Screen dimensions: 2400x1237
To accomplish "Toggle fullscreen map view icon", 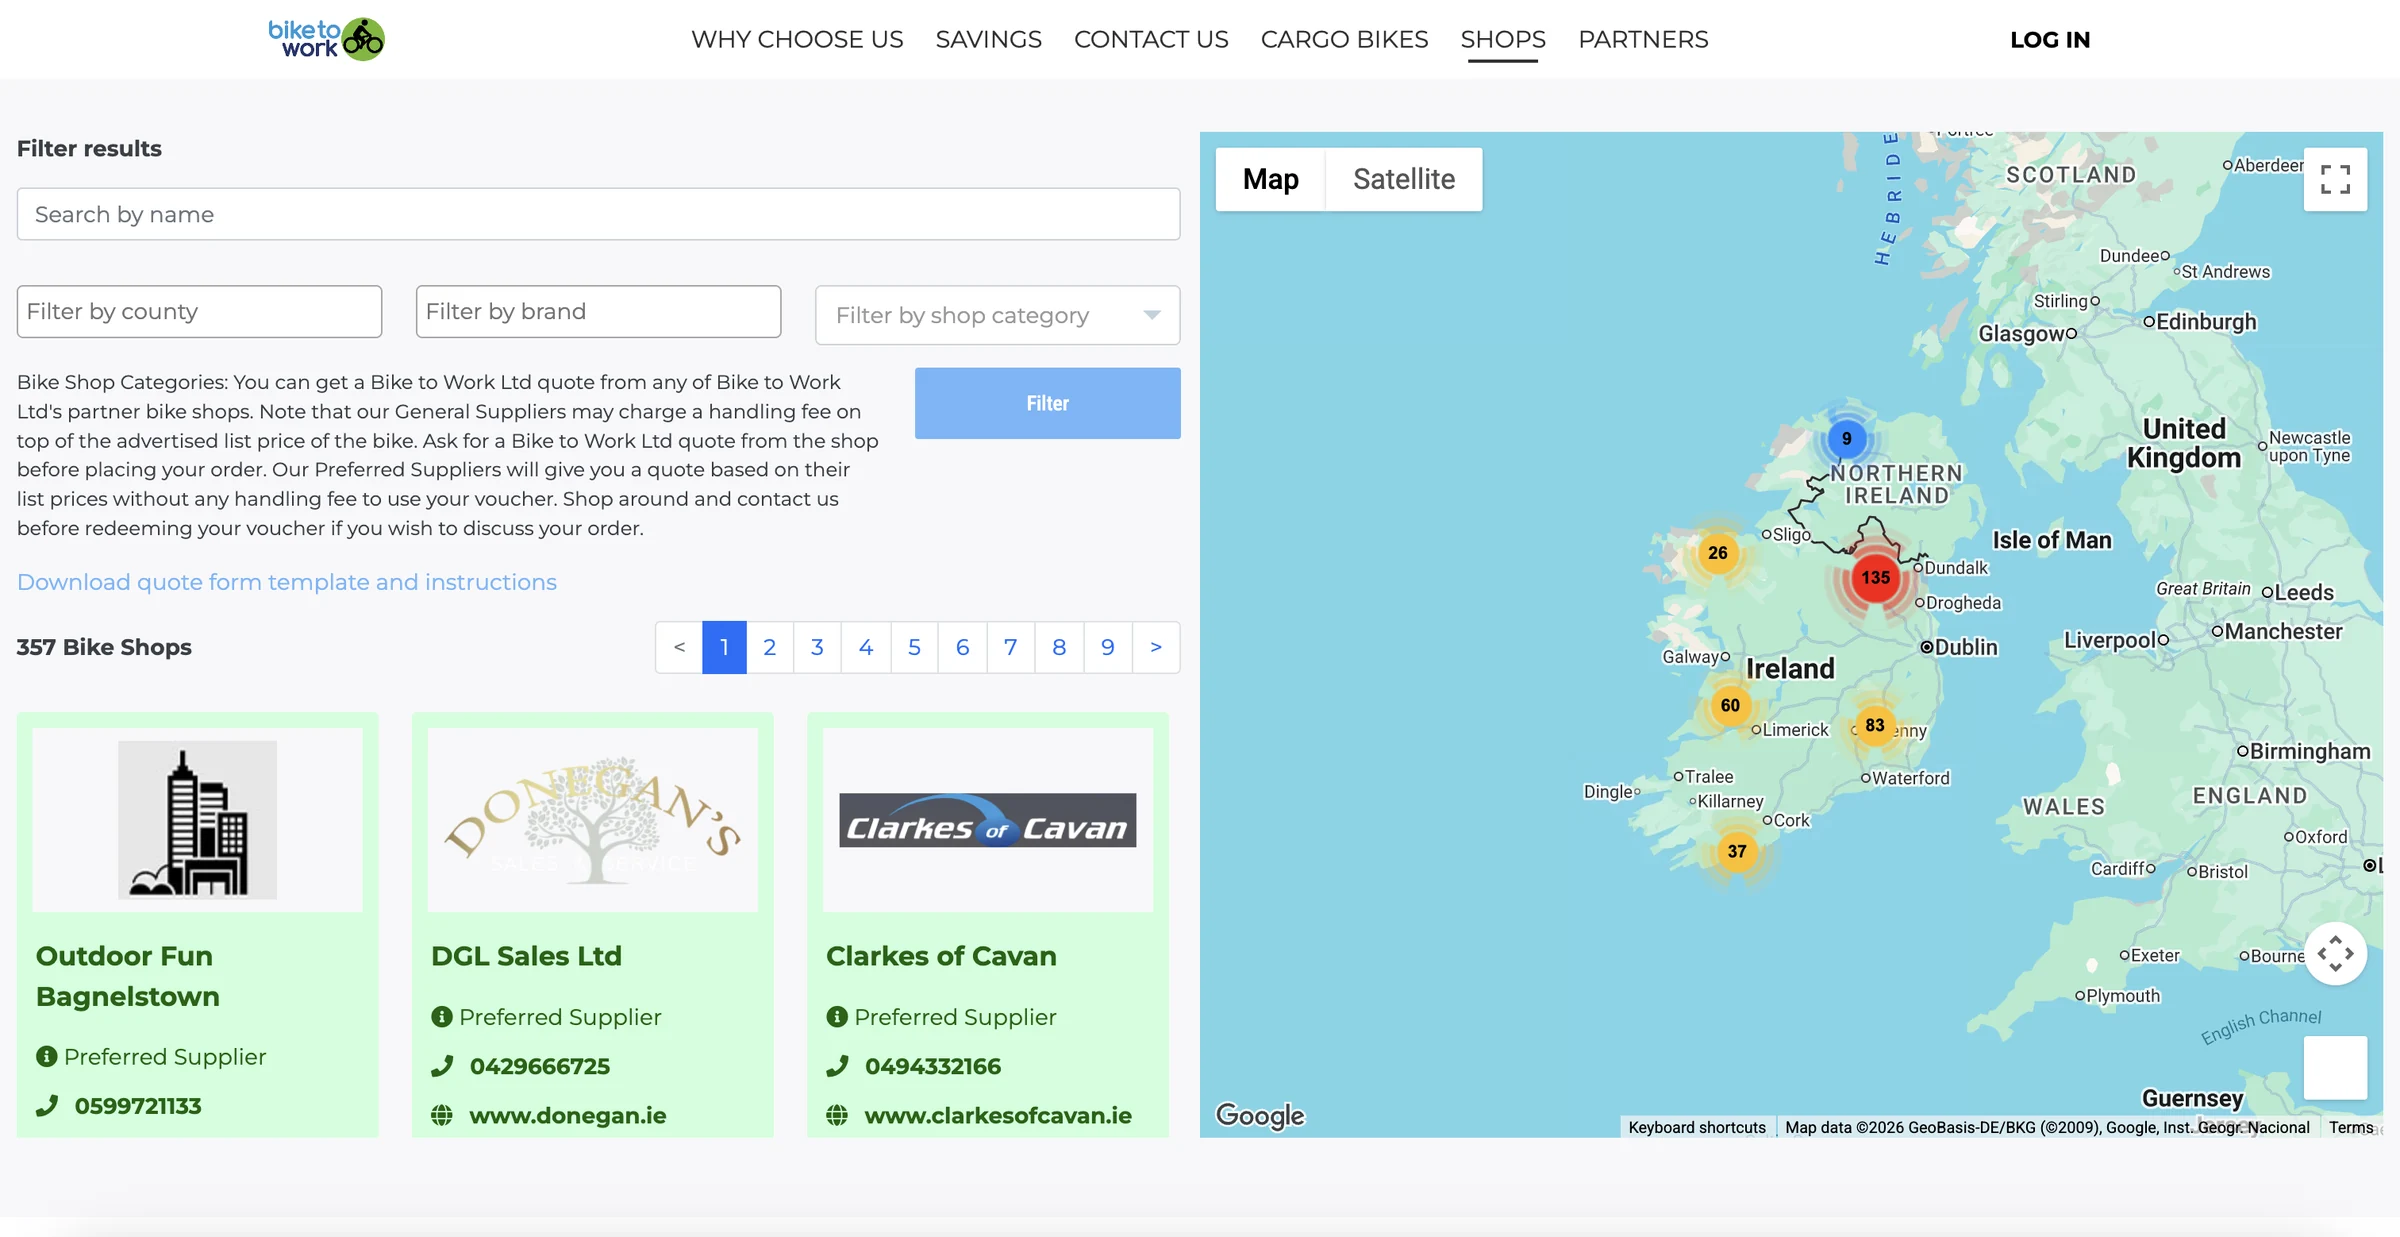I will [2335, 179].
